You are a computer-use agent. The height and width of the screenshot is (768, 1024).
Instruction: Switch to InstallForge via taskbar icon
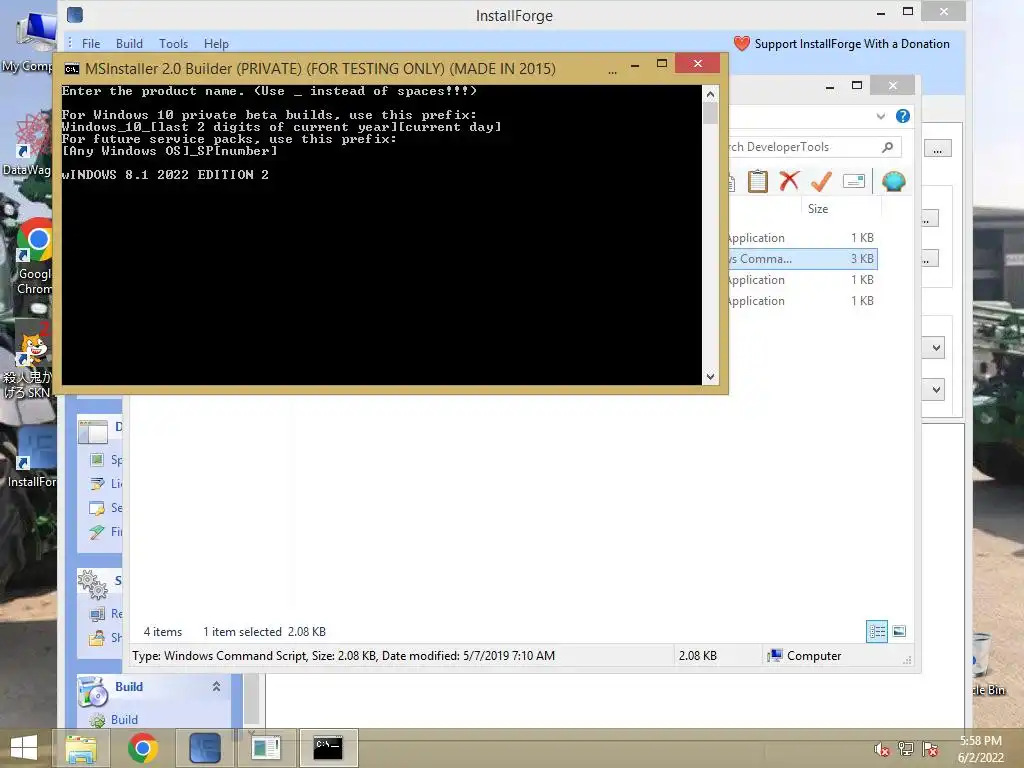[x=204, y=748]
